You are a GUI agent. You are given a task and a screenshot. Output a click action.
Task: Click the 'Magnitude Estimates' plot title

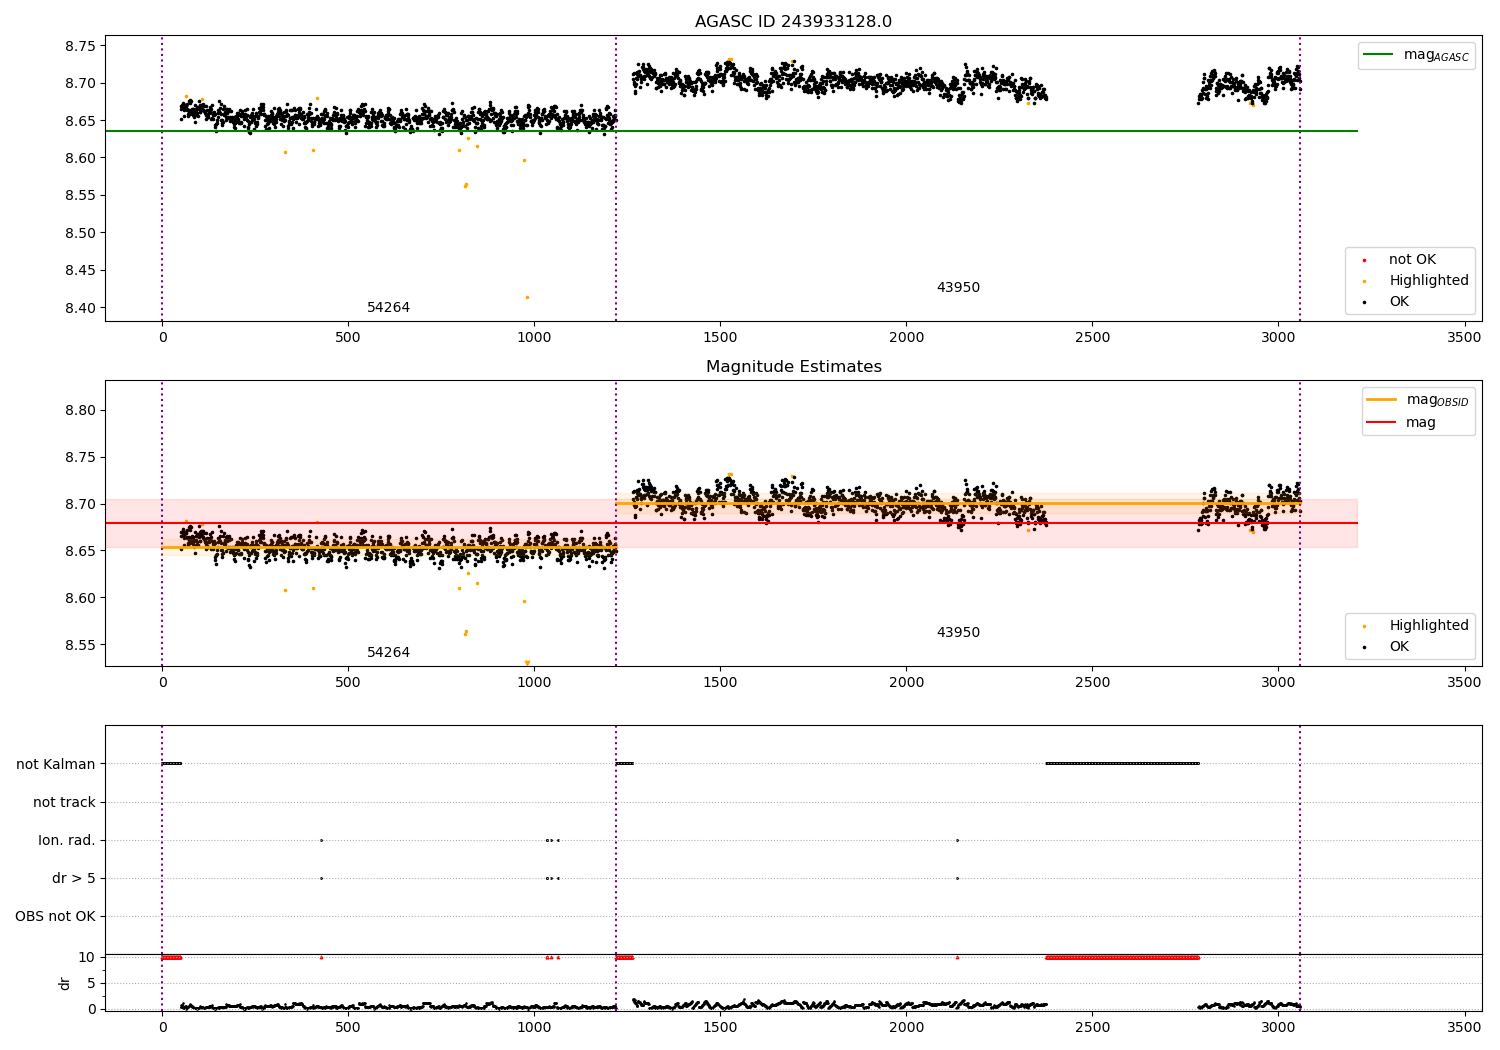793,367
